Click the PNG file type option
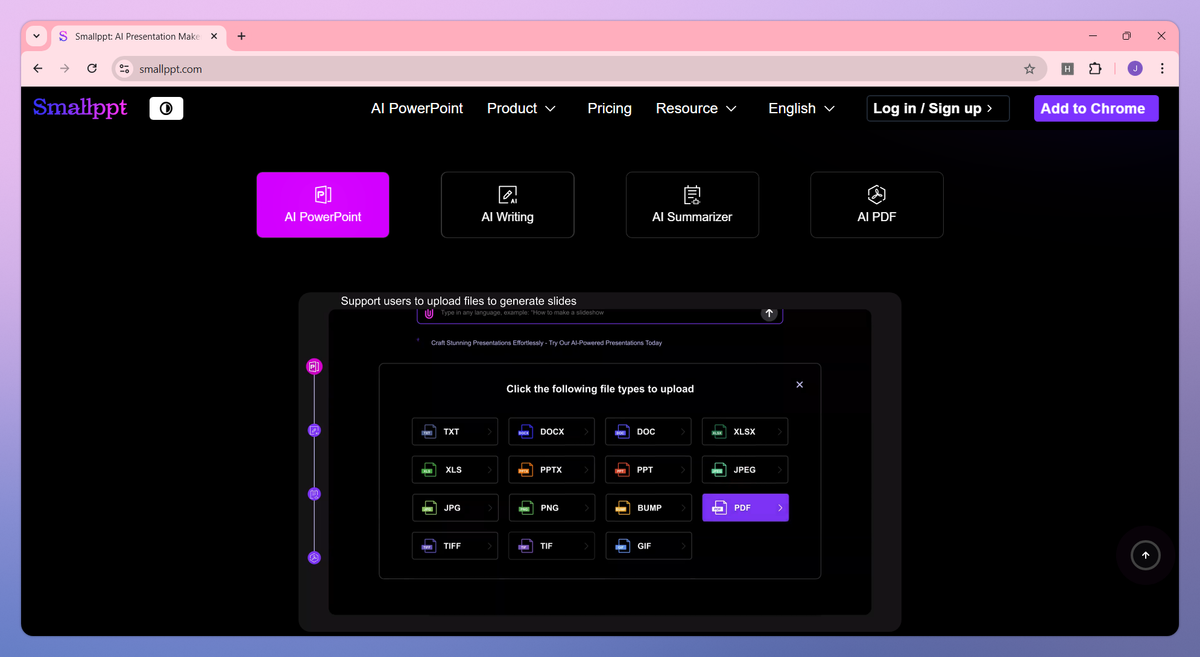Screen dimensions: 1200x657 tap(552, 508)
